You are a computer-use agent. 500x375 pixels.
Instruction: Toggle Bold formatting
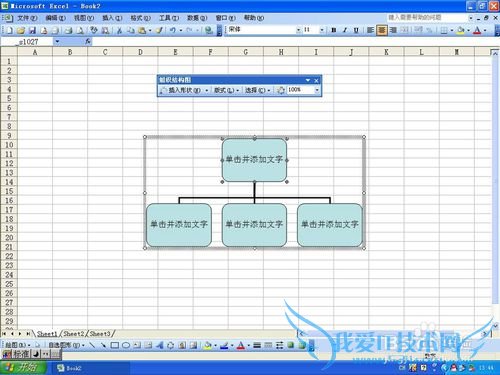tap(334, 30)
